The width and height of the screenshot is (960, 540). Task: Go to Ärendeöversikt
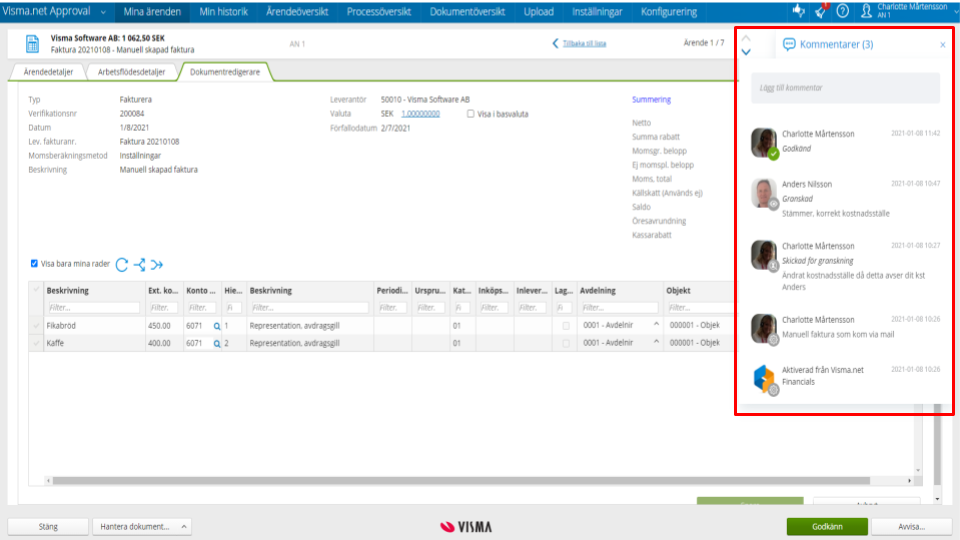297,12
